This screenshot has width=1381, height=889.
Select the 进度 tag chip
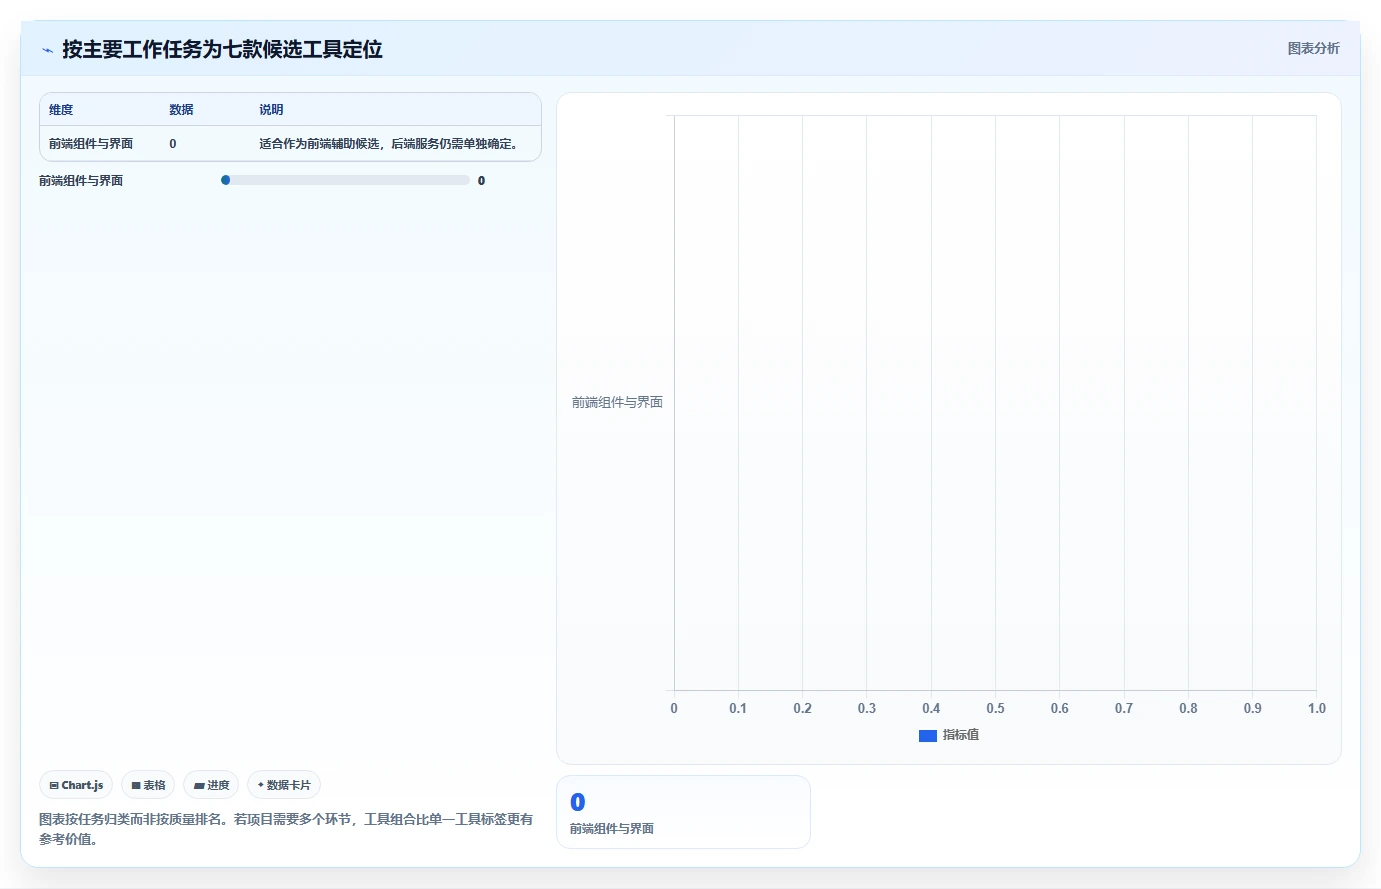coord(211,785)
